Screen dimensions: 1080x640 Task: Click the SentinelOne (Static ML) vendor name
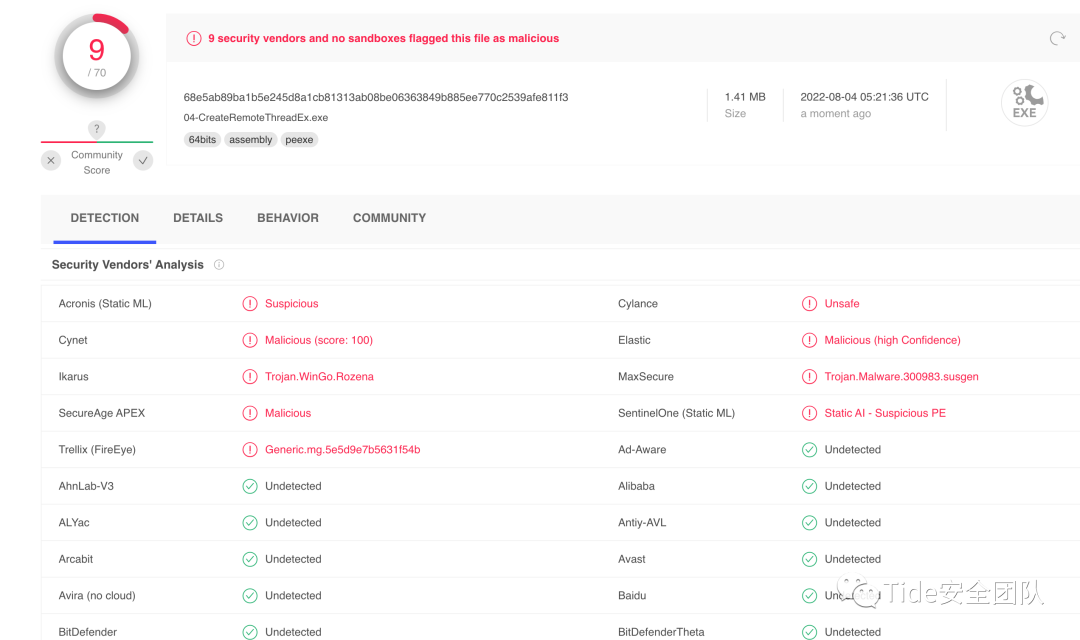[x=676, y=413]
